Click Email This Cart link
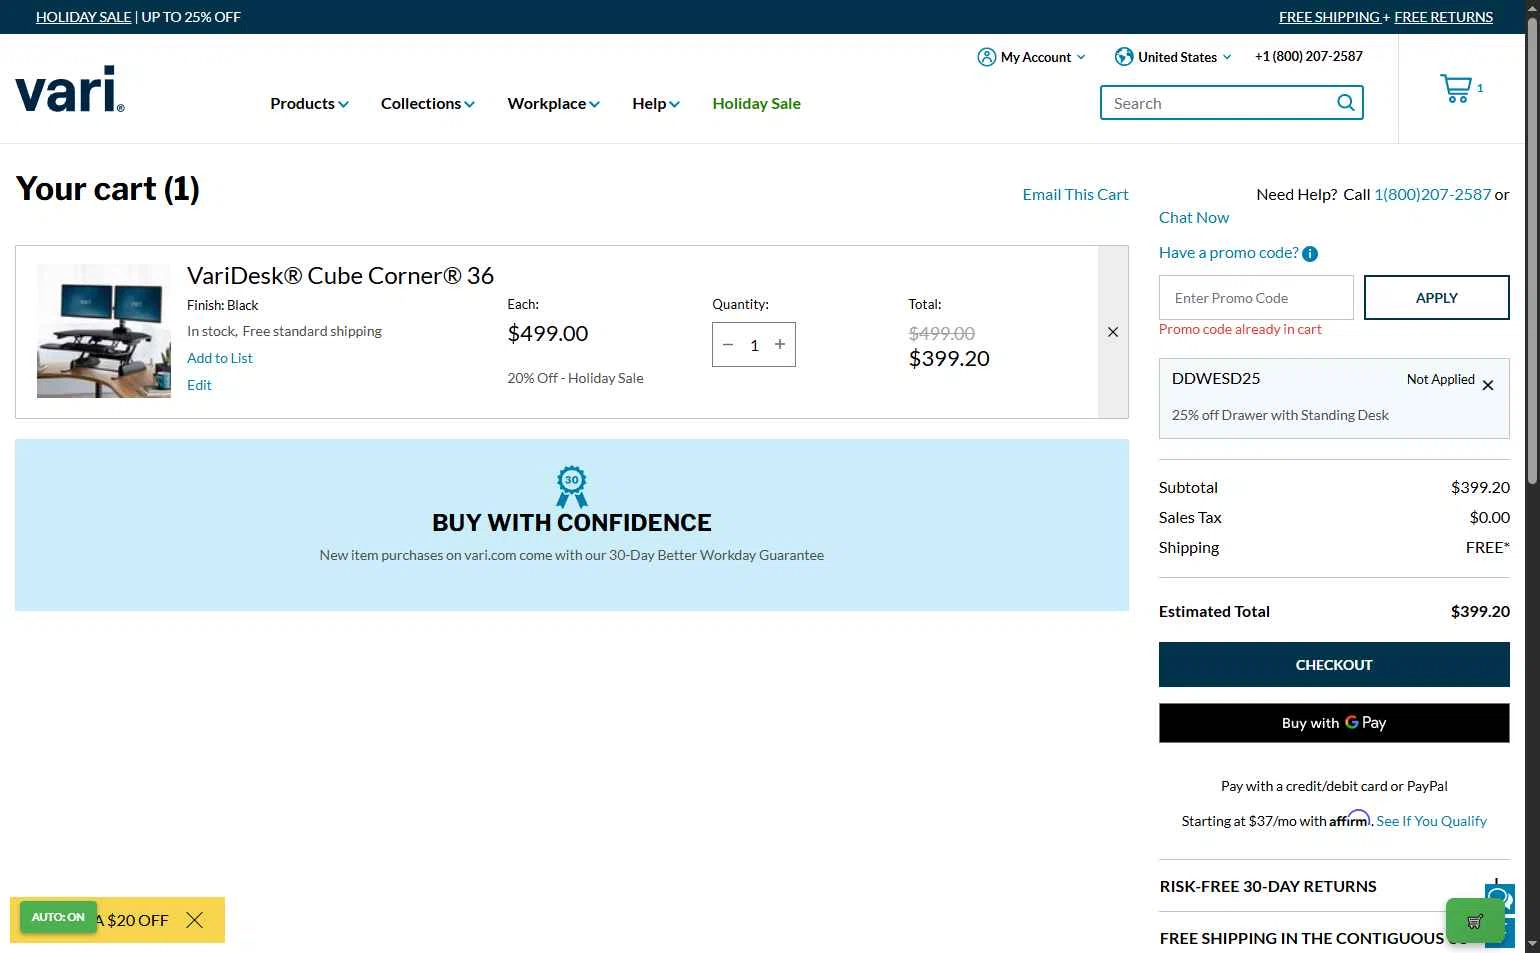 click(1075, 195)
